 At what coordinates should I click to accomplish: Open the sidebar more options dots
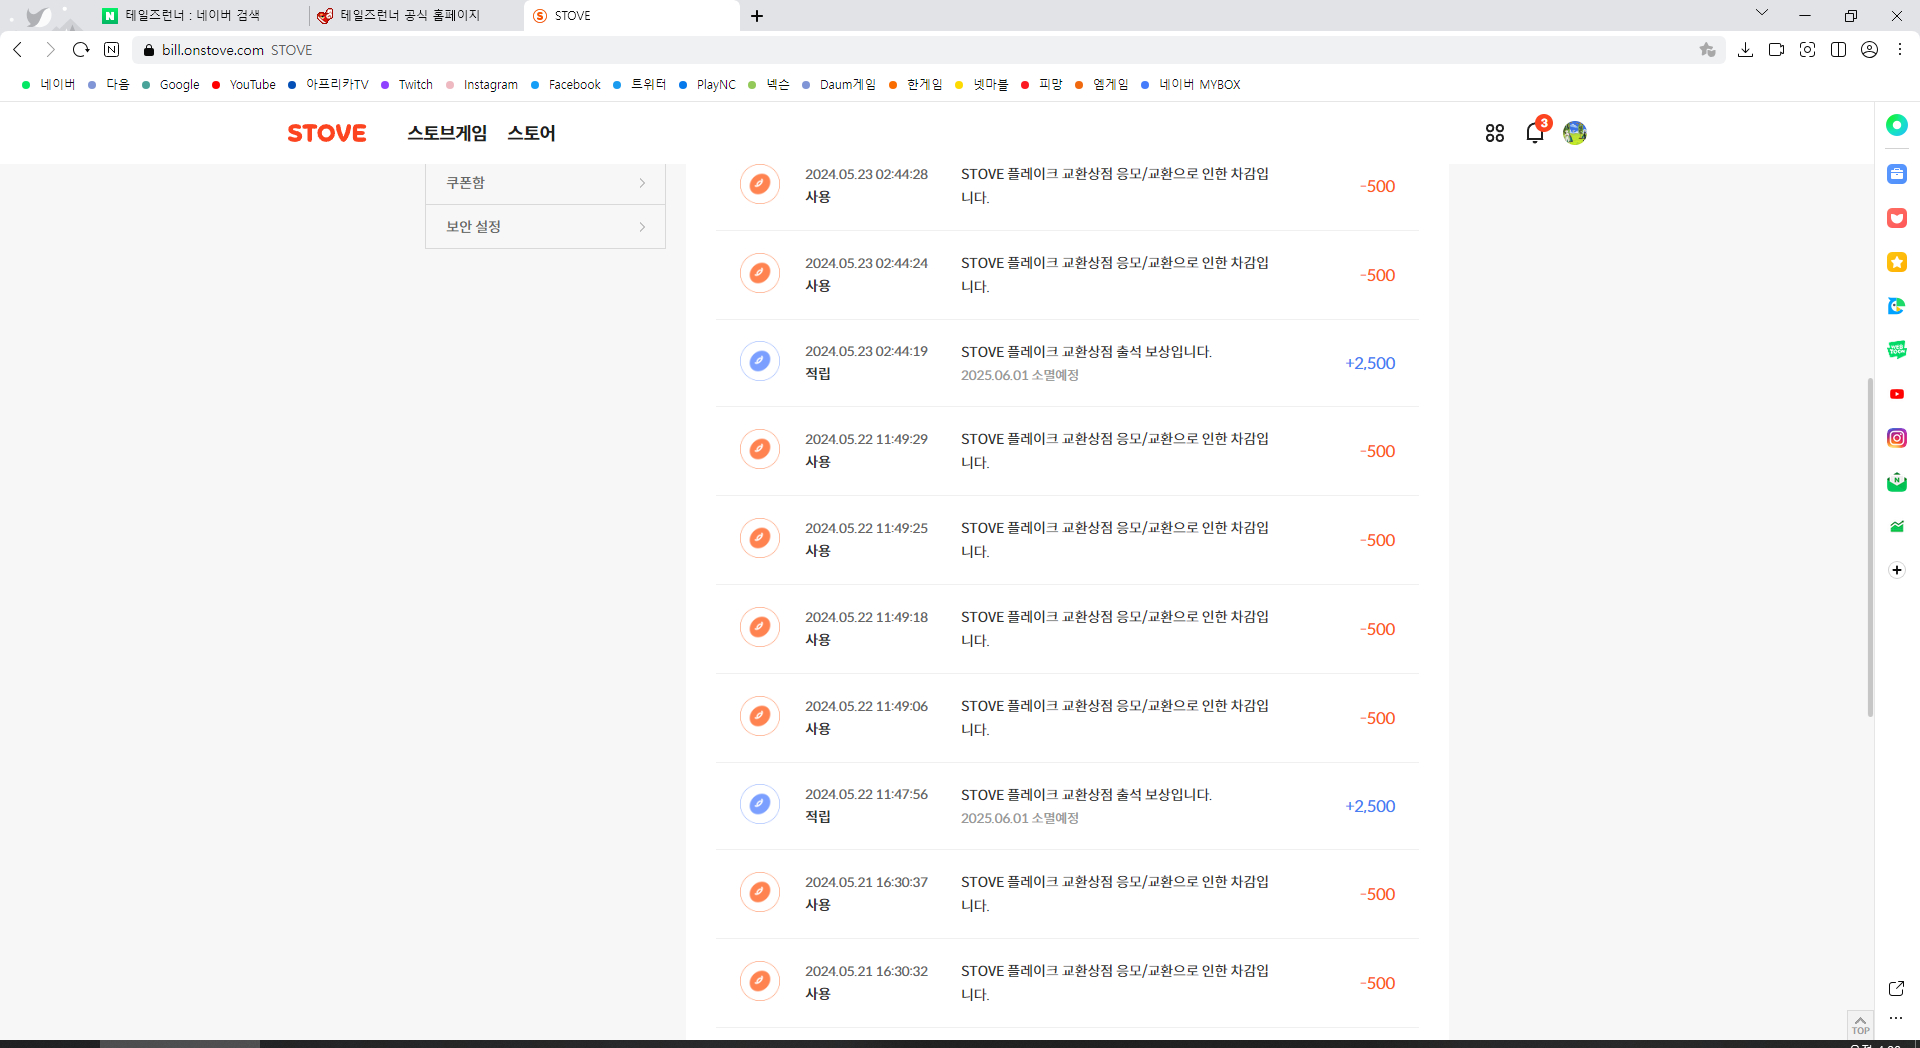click(1896, 1018)
